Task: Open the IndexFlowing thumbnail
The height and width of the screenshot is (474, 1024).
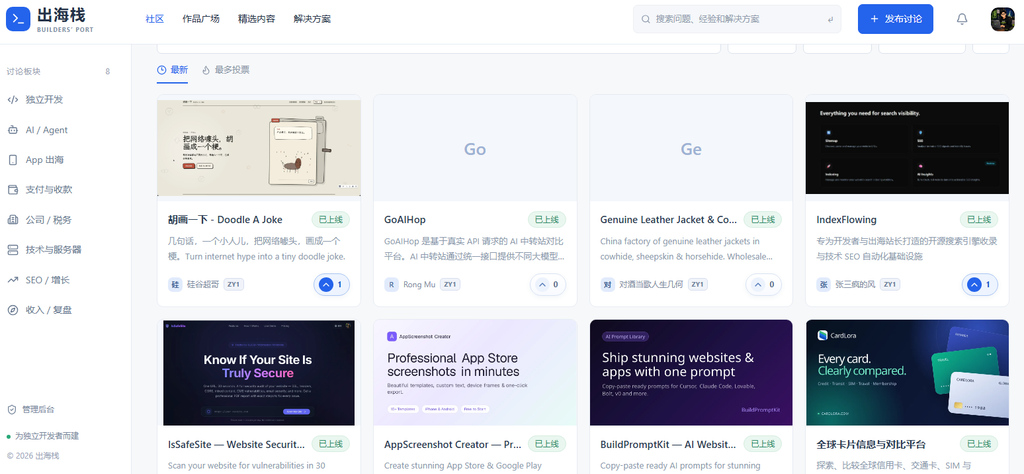Action: [x=907, y=148]
